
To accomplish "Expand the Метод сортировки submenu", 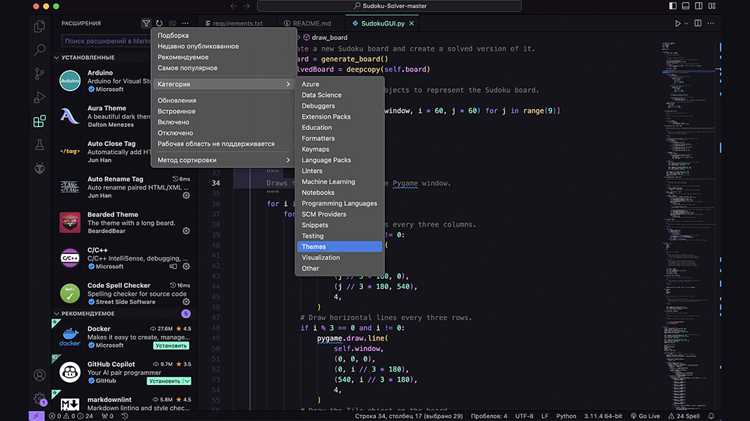I will [223, 160].
